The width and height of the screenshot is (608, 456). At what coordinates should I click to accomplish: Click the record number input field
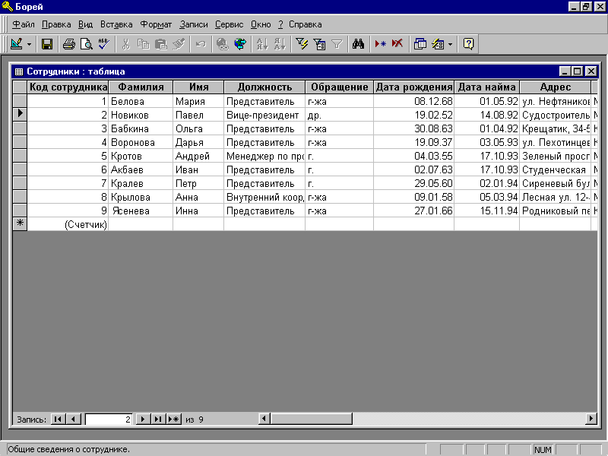109,419
